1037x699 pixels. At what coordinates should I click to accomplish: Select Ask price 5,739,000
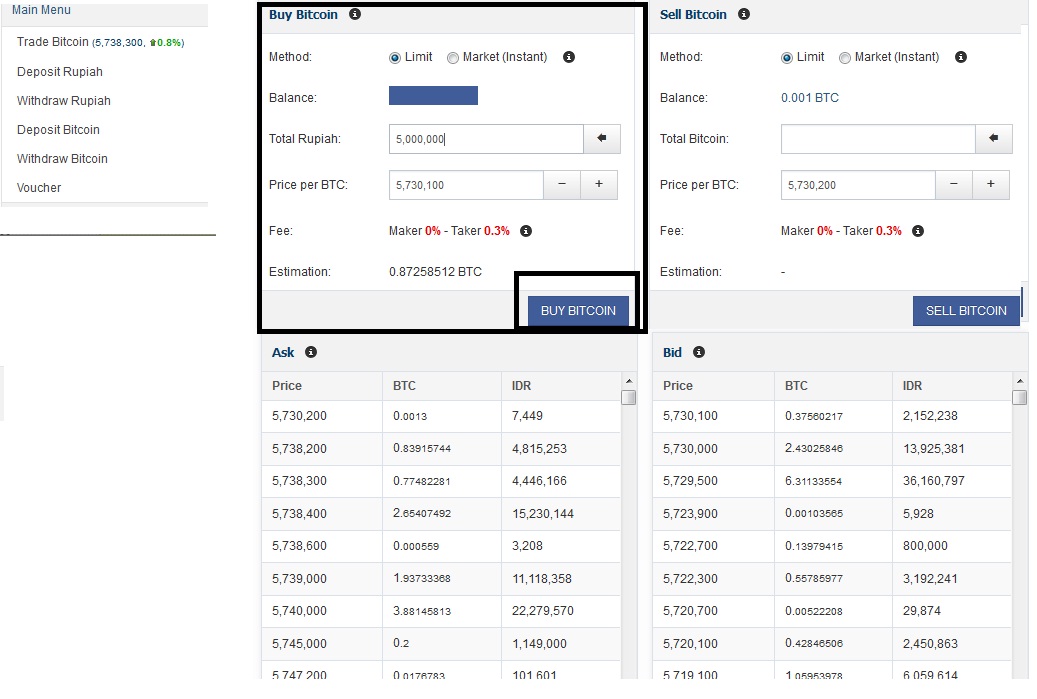click(299, 579)
